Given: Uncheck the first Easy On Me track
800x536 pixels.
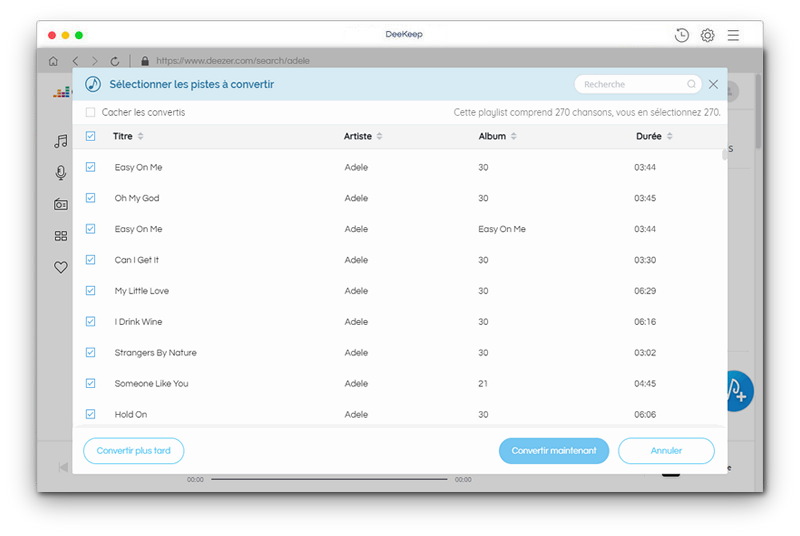Looking at the screenshot, I should click(x=90, y=167).
